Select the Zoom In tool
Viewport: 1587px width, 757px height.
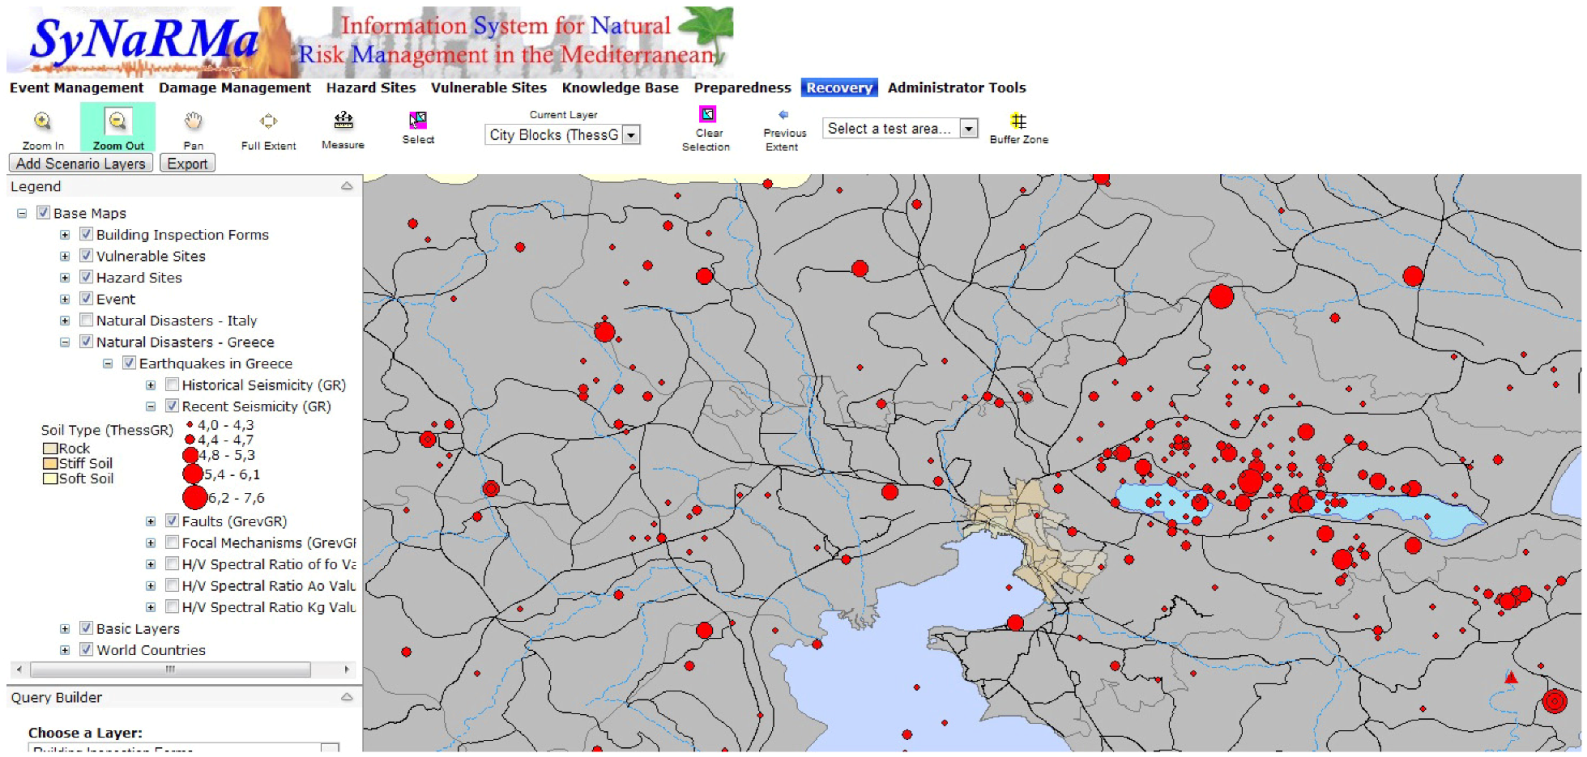42,122
